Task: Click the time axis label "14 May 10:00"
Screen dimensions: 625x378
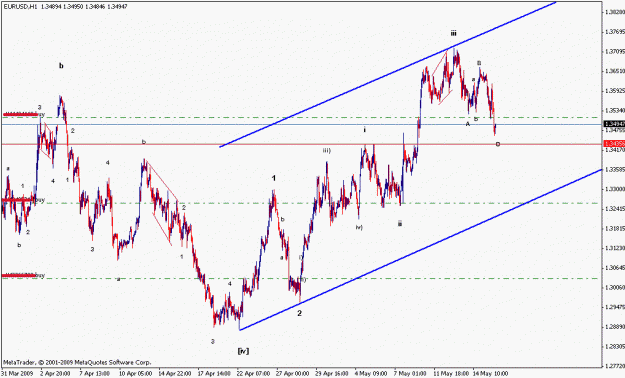Action: [x=490, y=374]
